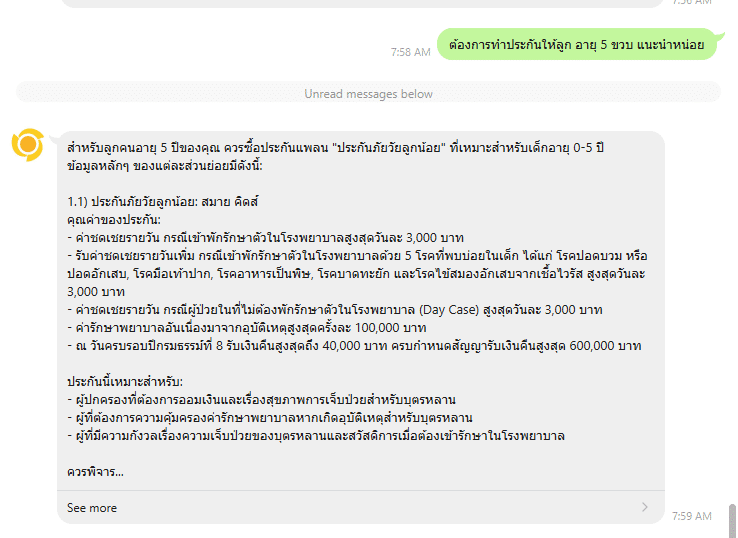
Task: Click the line mentioning 100,000 บาท
Action: tap(247, 328)
